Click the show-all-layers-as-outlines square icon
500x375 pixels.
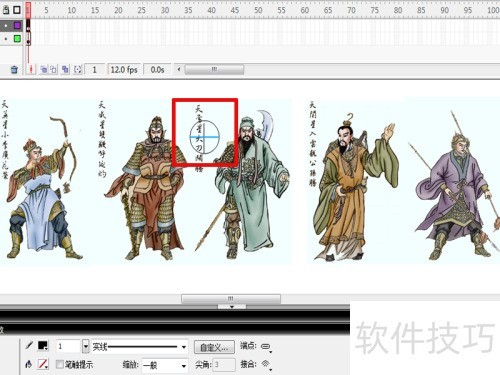click(x=17, y=10)
